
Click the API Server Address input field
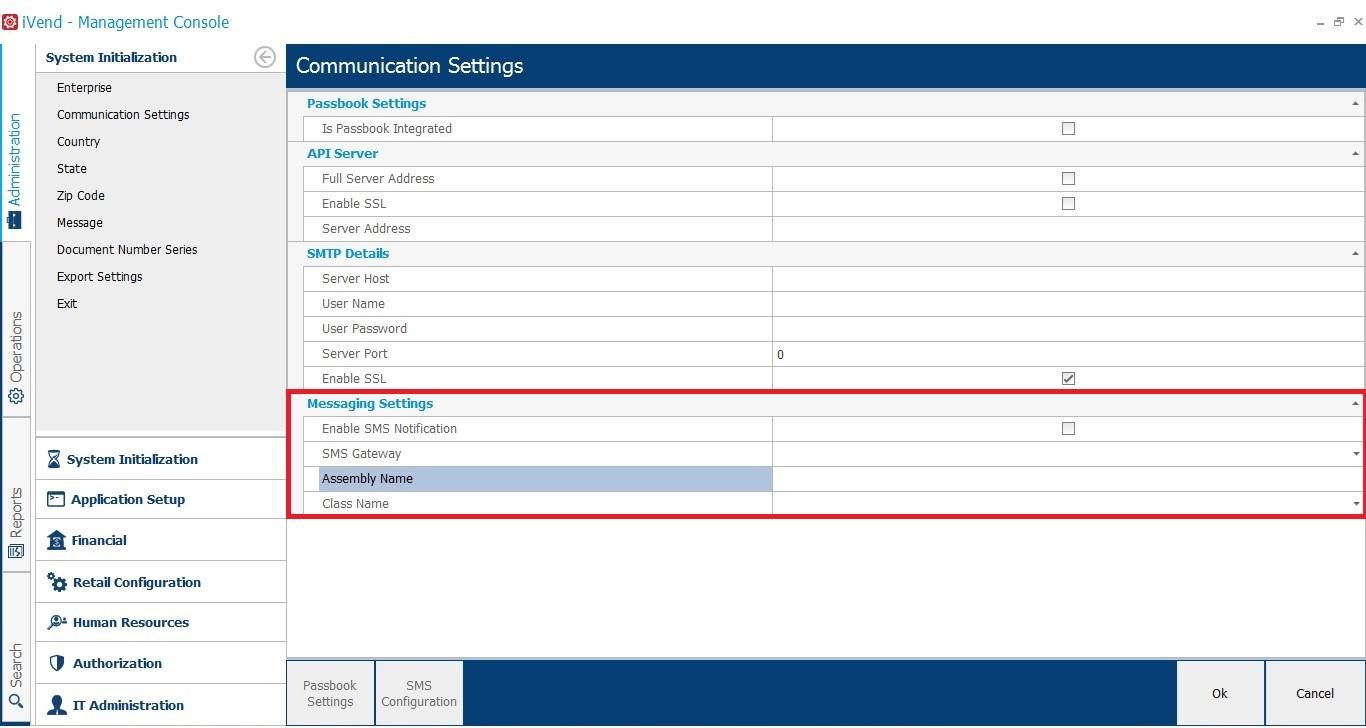pos(1068,229)
